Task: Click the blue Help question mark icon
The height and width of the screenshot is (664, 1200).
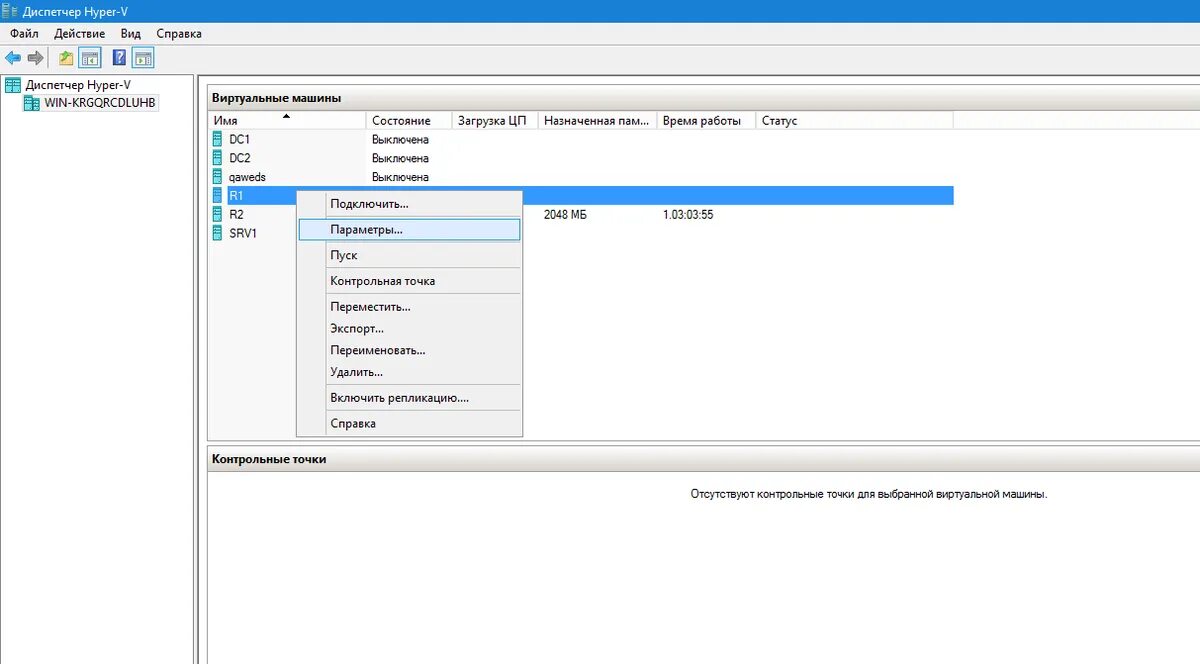Action: point(119,58)
